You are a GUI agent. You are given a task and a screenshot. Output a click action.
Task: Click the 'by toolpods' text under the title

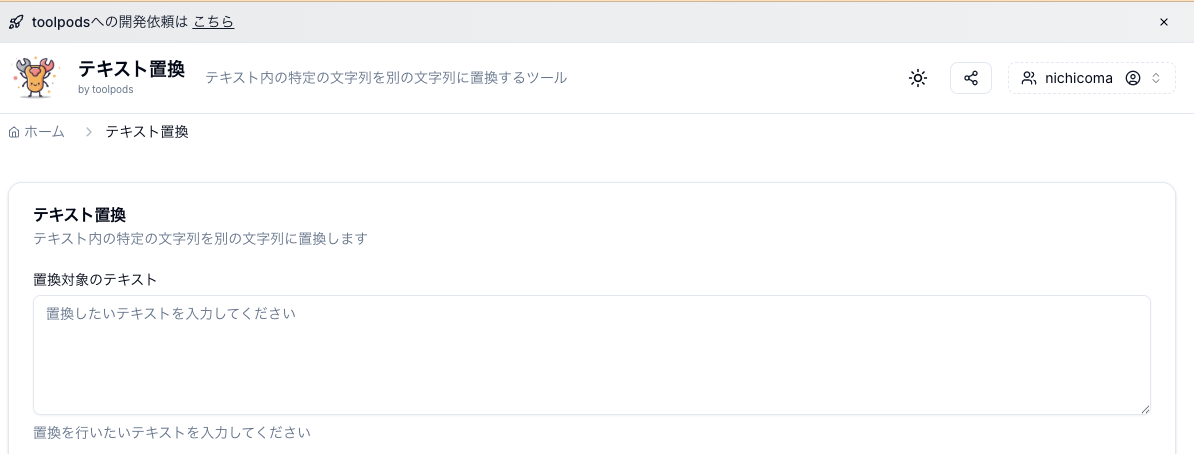point(105,89)
